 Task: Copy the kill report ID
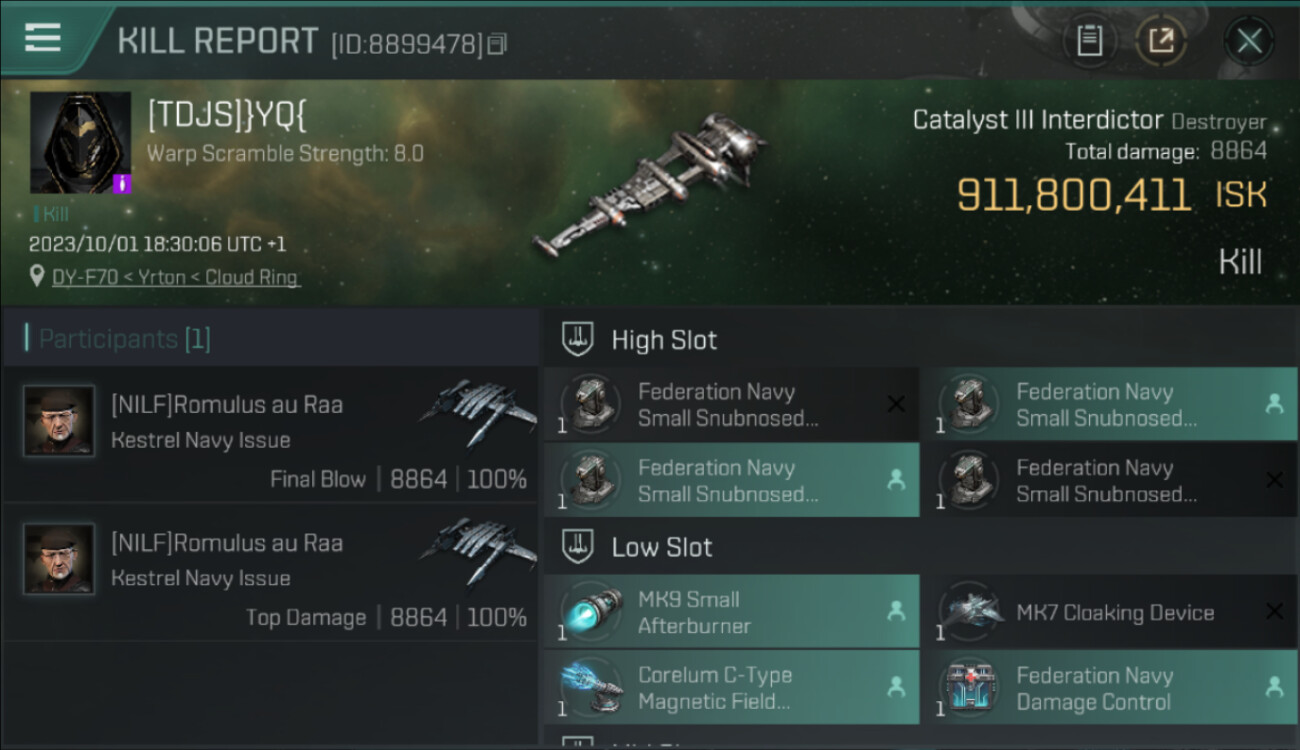coord(497,44)
